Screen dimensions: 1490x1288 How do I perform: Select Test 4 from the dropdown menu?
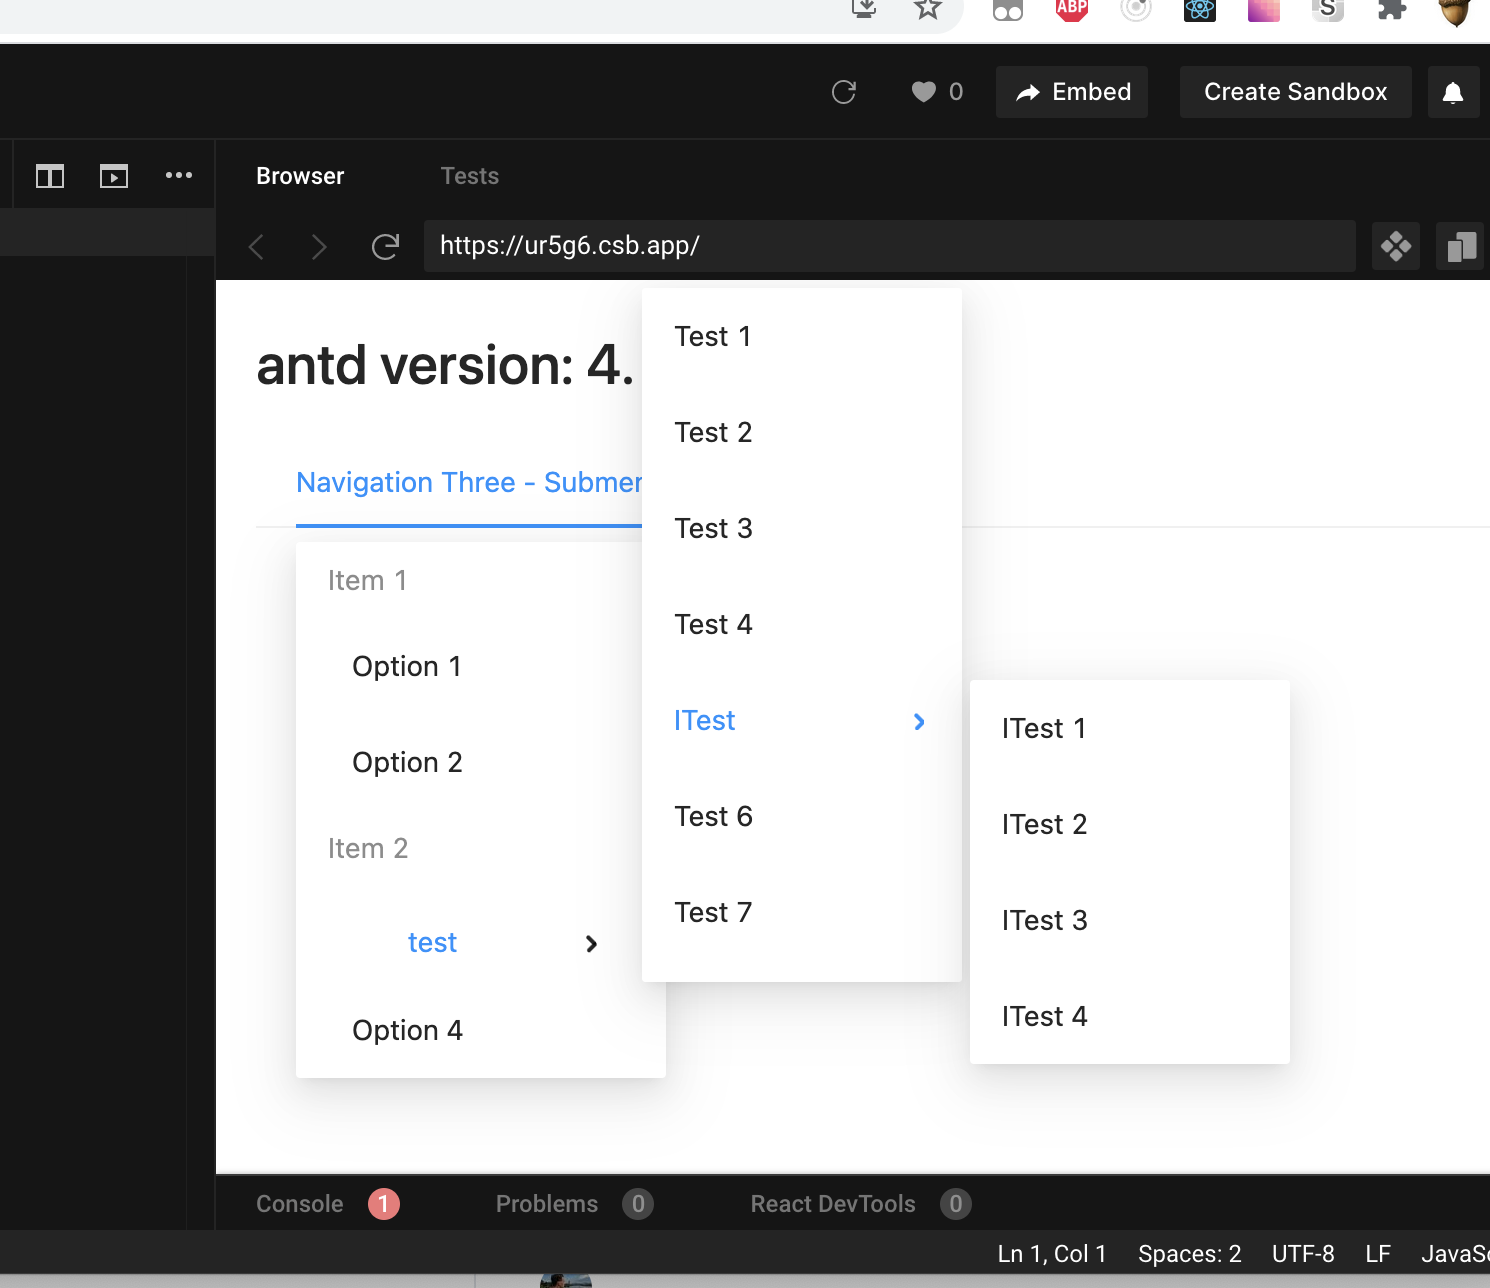pyautogui.click(x=713, y=623)
